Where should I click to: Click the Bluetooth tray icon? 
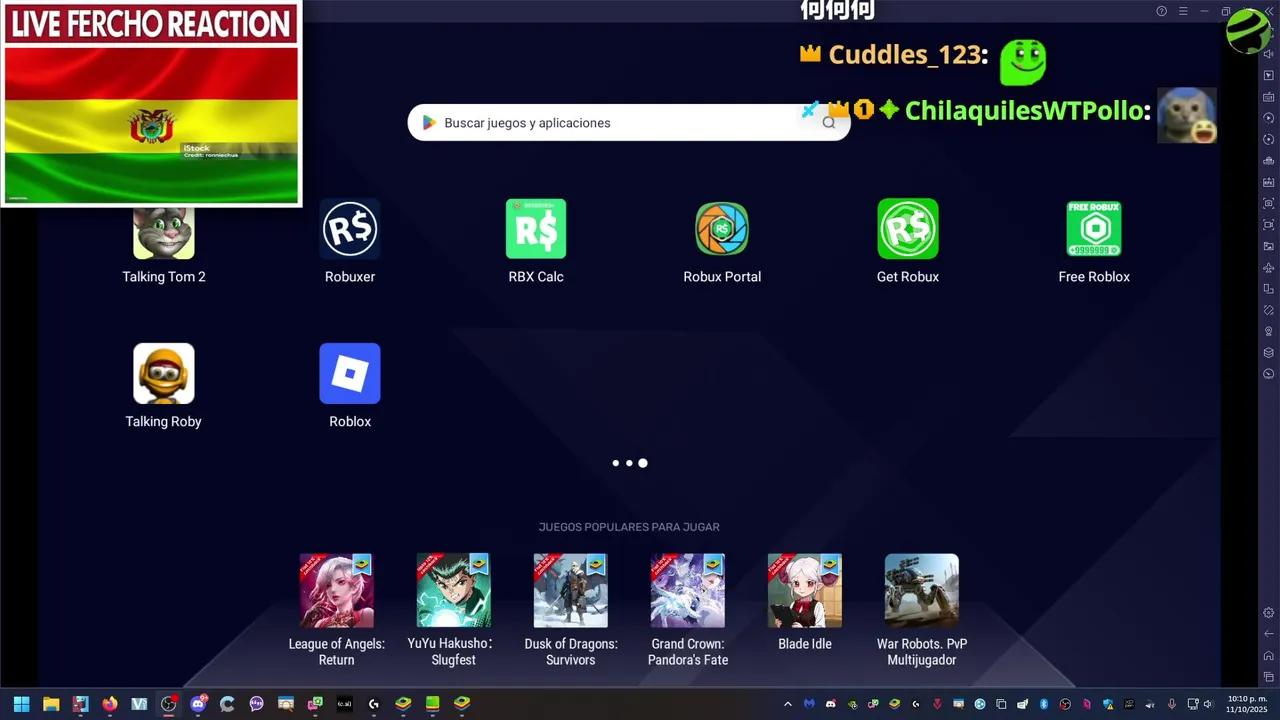coord(1044,704)
